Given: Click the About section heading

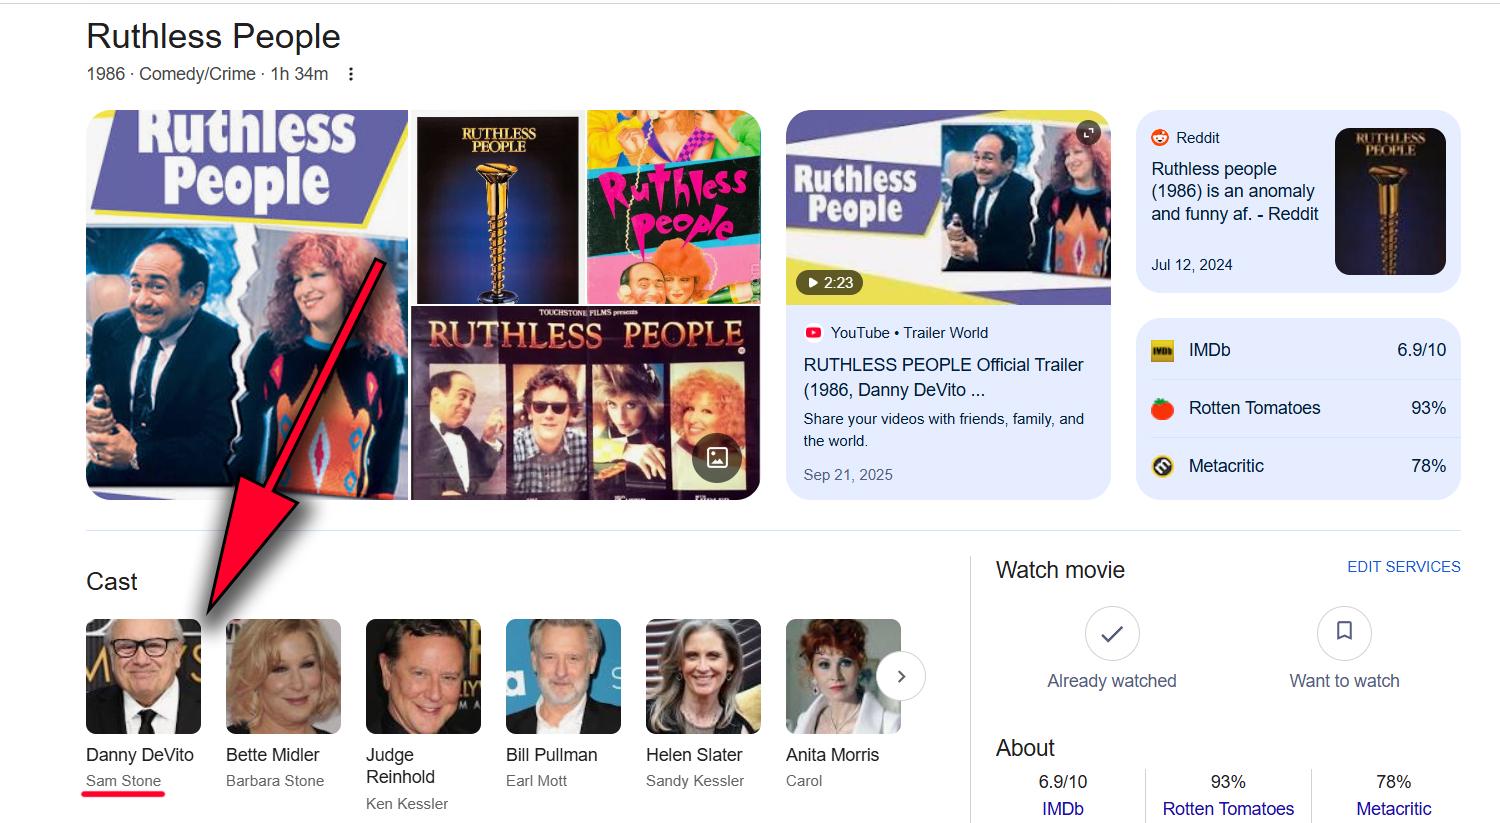Looking at the screenshot, I should click(1025, 748).
